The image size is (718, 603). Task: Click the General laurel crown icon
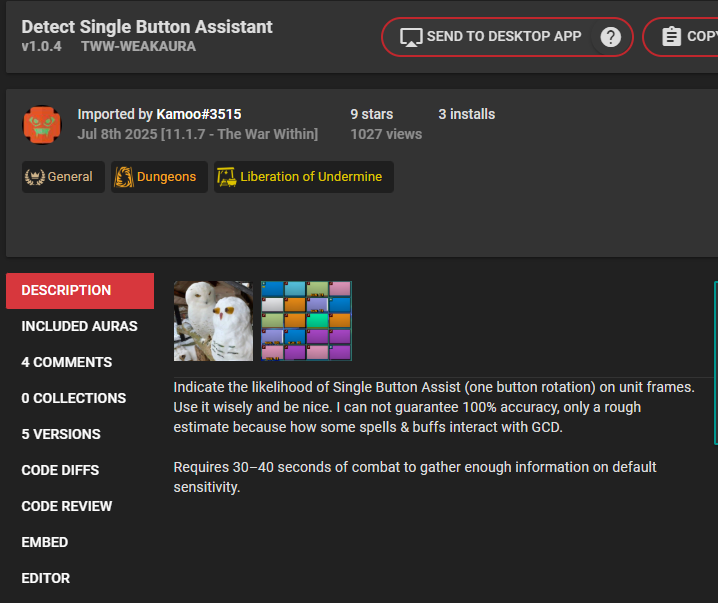pyautogui.click(x=34, y=177)
